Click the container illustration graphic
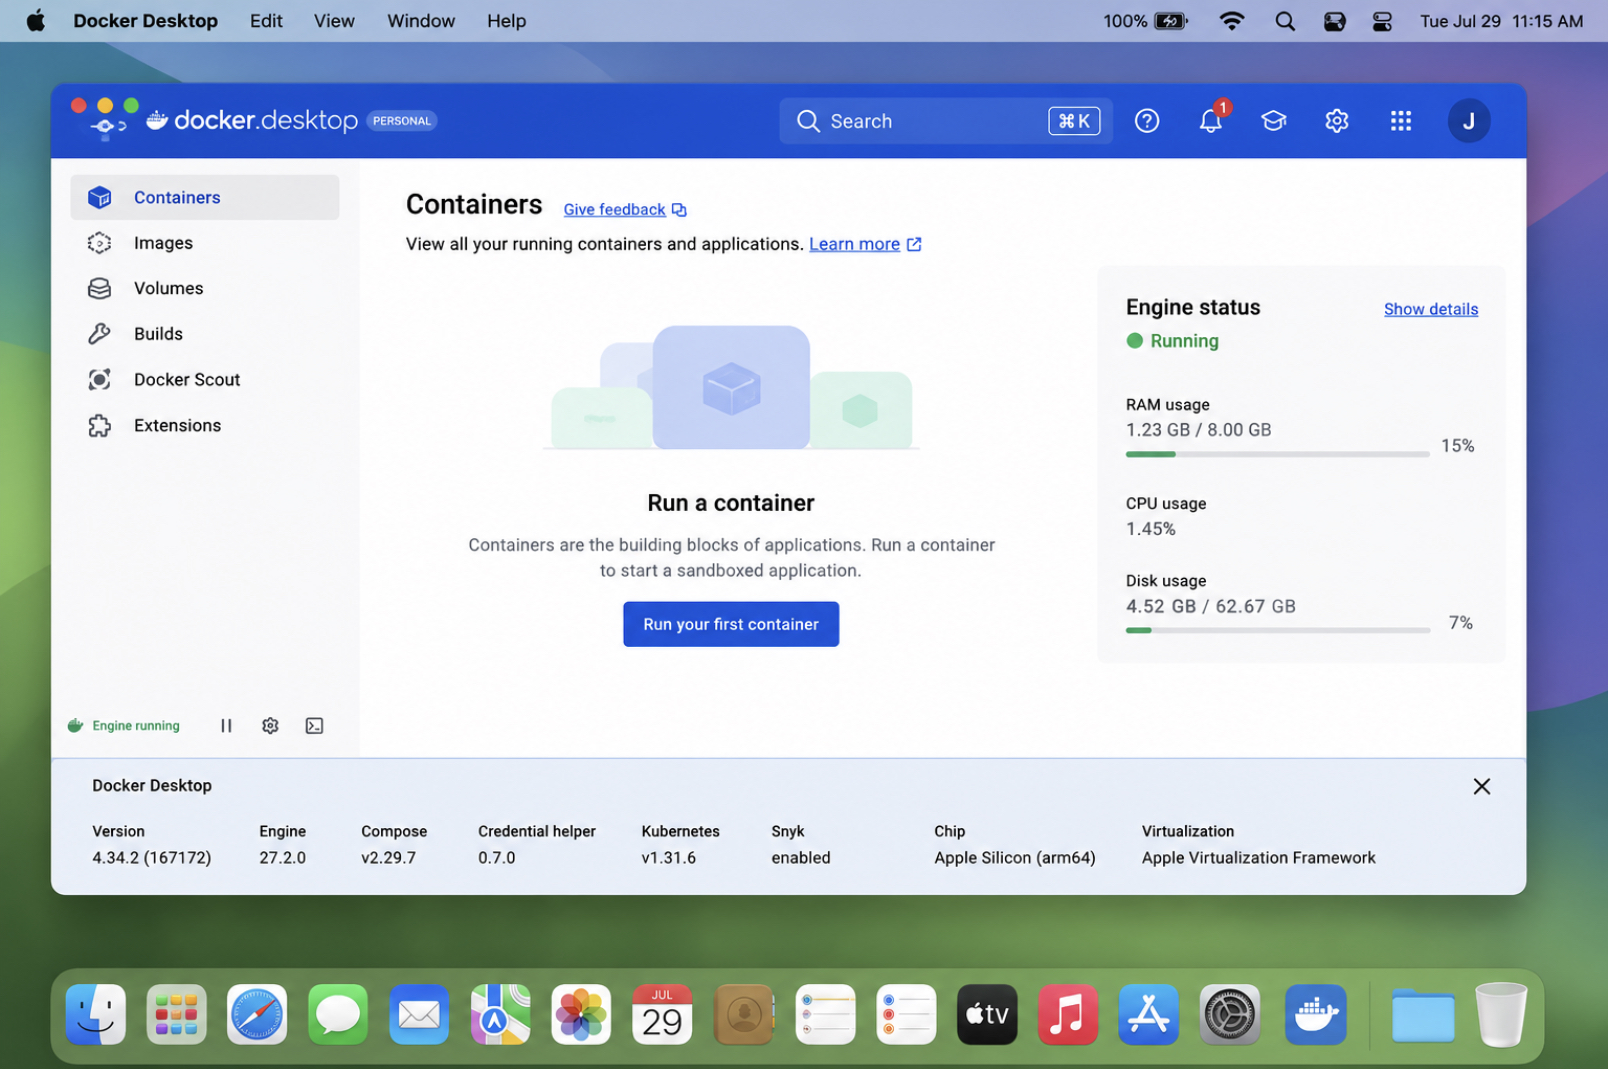Image resolution: width=1608 pixels, height=1069 pixels. (x=731, y=388)
